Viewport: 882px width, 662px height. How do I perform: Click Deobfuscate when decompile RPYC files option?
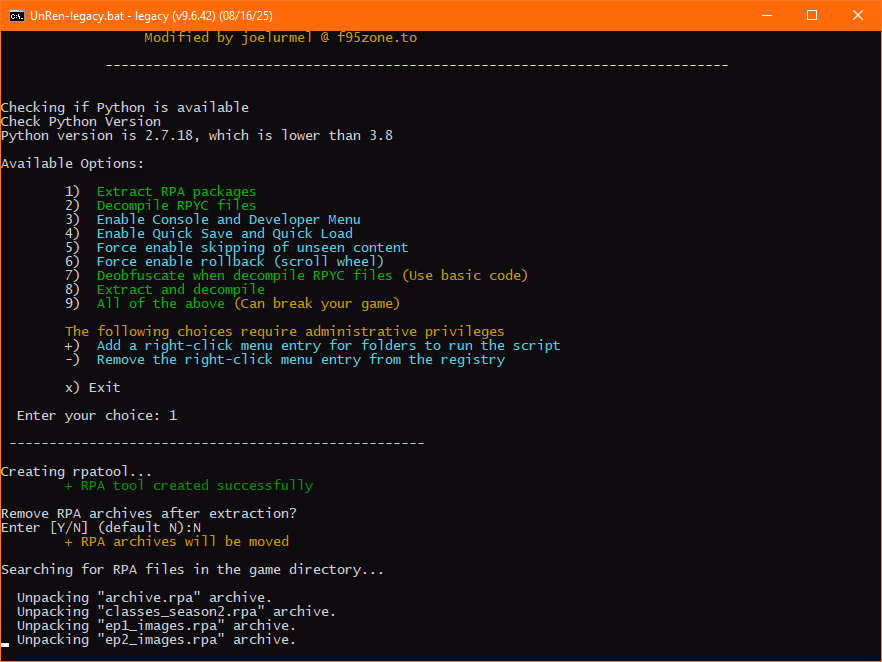(x=244, y=275)
